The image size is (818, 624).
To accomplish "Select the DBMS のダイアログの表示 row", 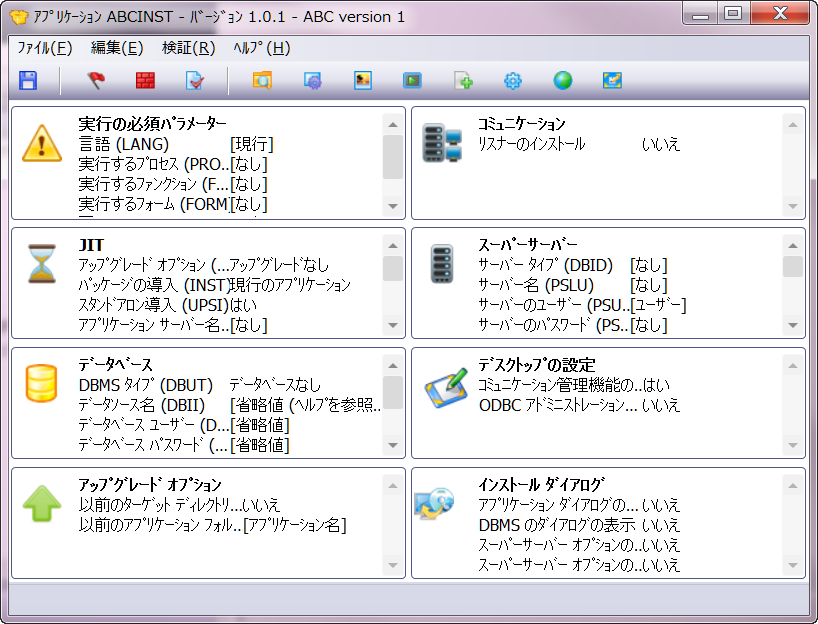I will (x=579, y=525).
